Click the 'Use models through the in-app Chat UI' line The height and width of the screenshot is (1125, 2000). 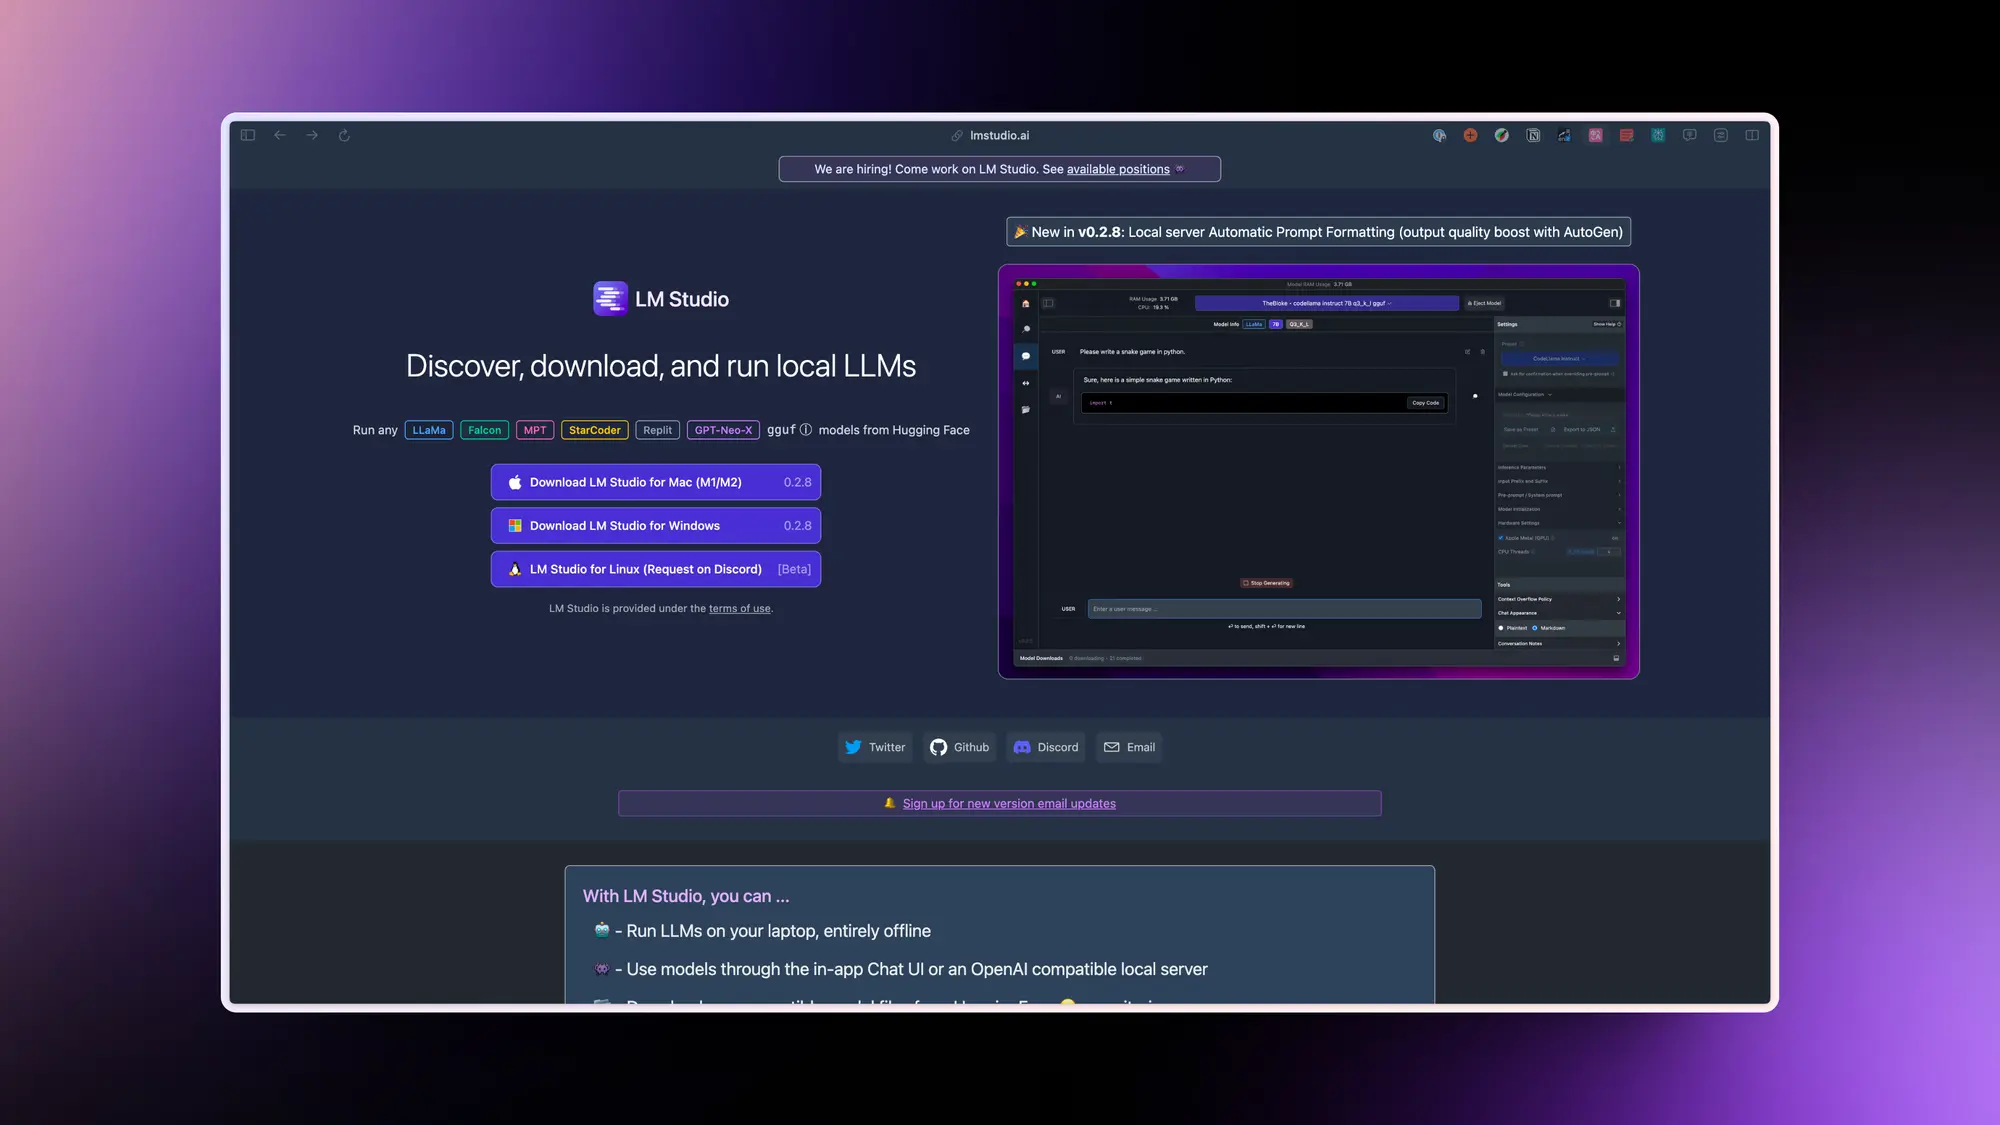(x=917, y=969)
